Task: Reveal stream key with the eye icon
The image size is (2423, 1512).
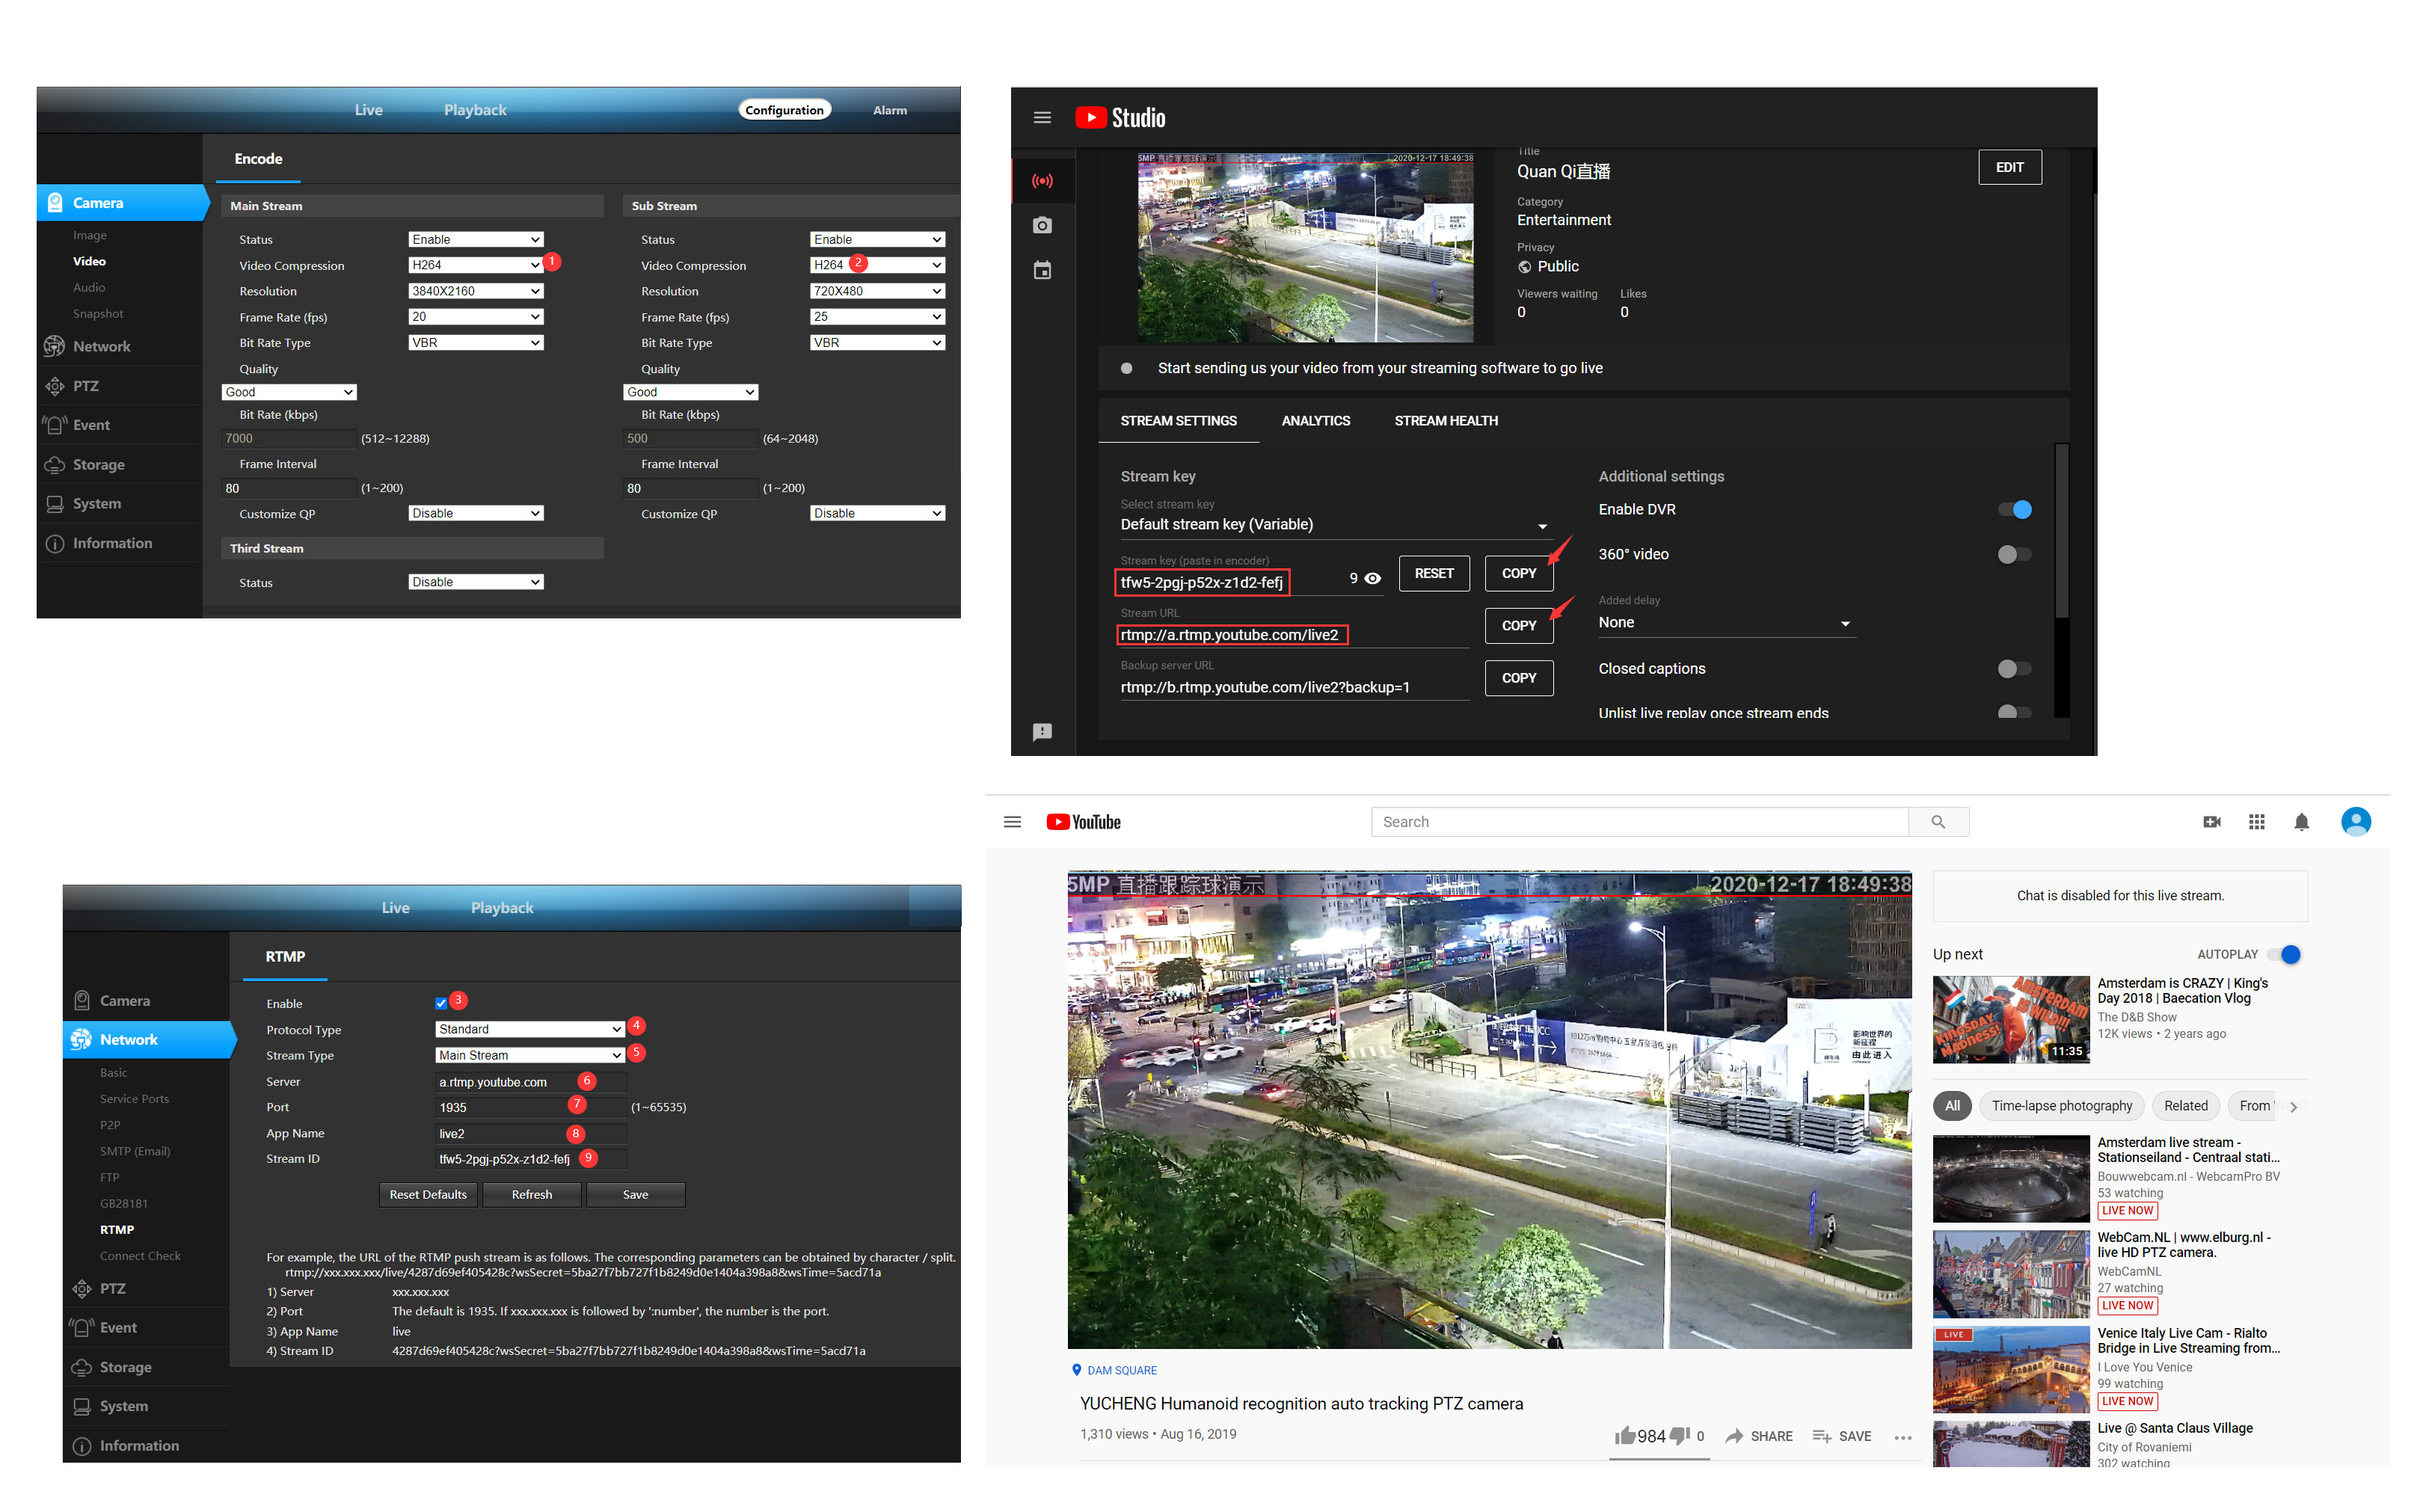Action: click(x=1373, y=579)
